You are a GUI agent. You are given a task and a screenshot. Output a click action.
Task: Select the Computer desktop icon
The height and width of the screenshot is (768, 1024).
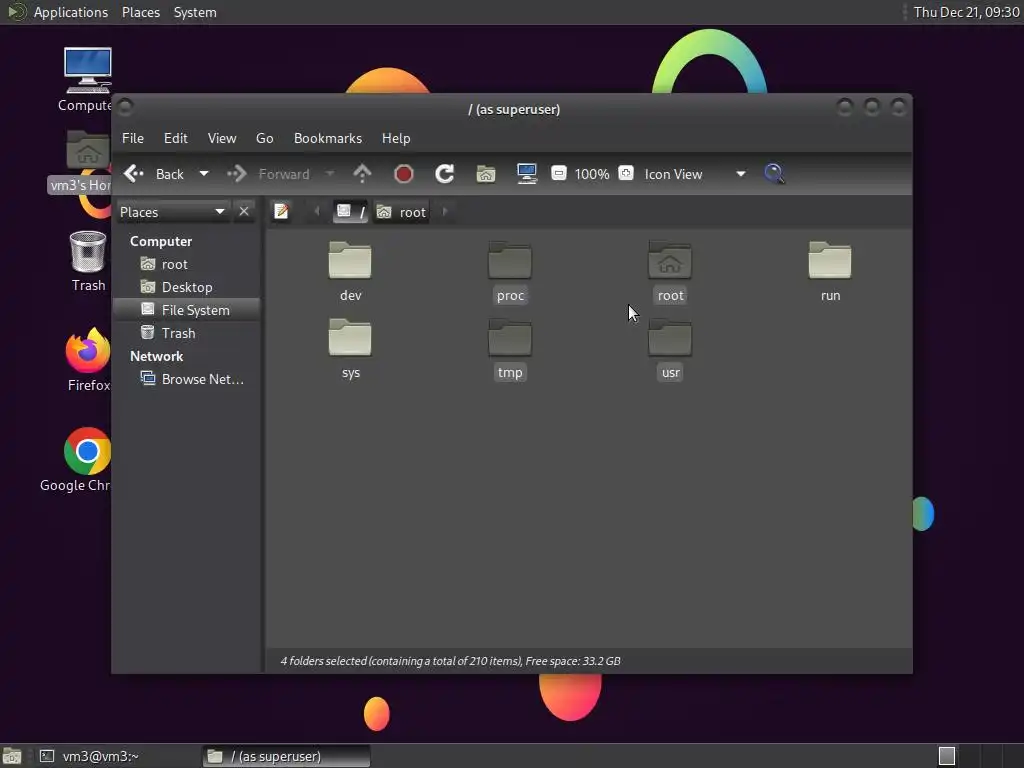(x=88, y=71)
